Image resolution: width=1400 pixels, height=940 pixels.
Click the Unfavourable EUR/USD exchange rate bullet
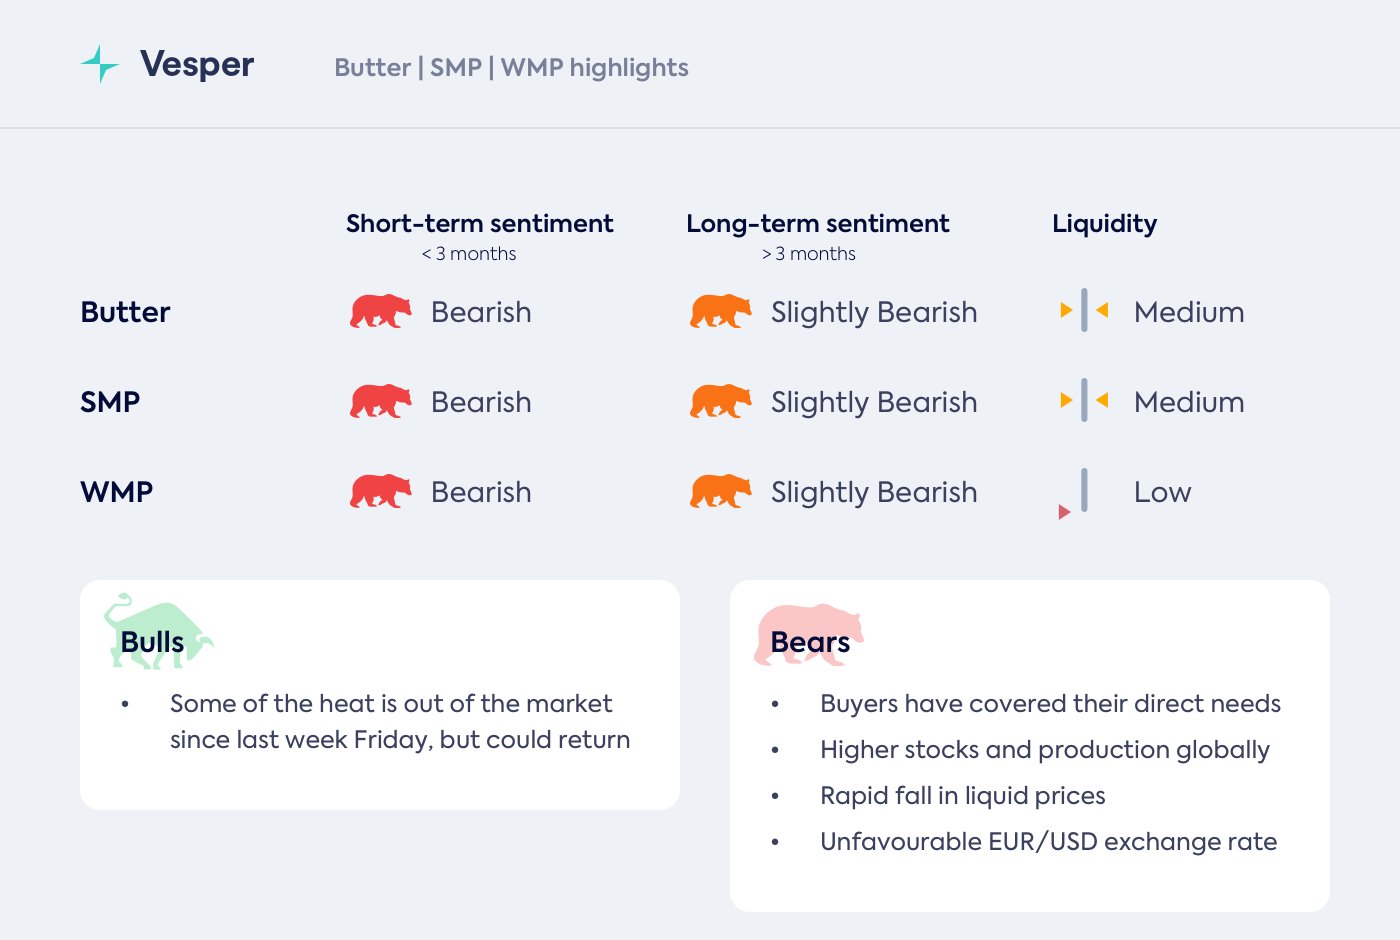coord(1048,842)
